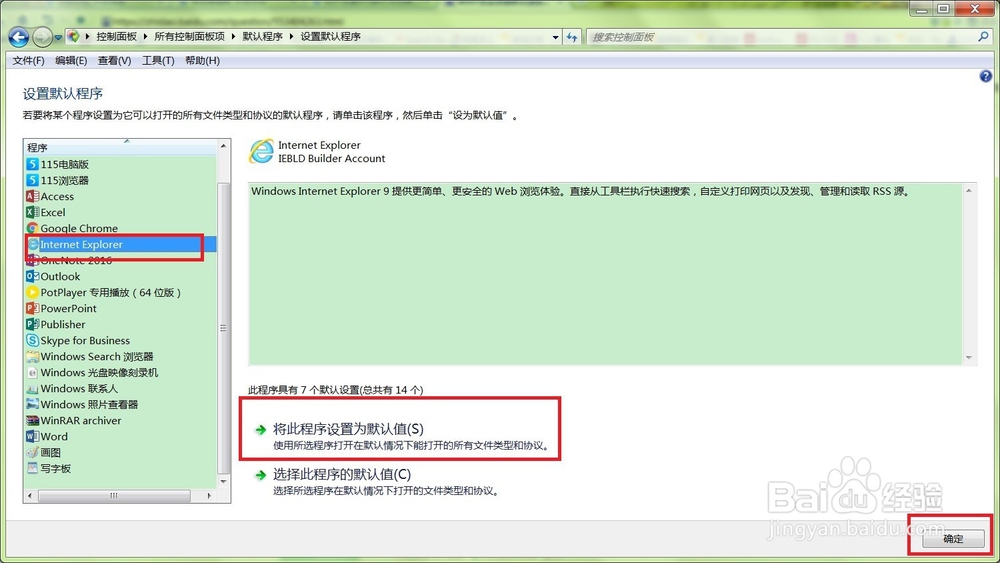Image resolution: width=1000 pixels, height=563 pixels.
Task: Click the Forward navigation arrow
Action: [x=42, y=38]
